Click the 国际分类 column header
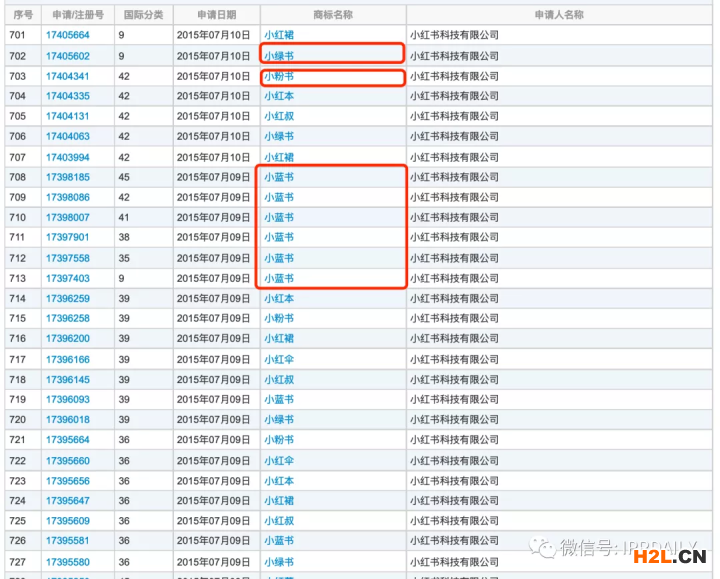 click(x=143, y=15)
